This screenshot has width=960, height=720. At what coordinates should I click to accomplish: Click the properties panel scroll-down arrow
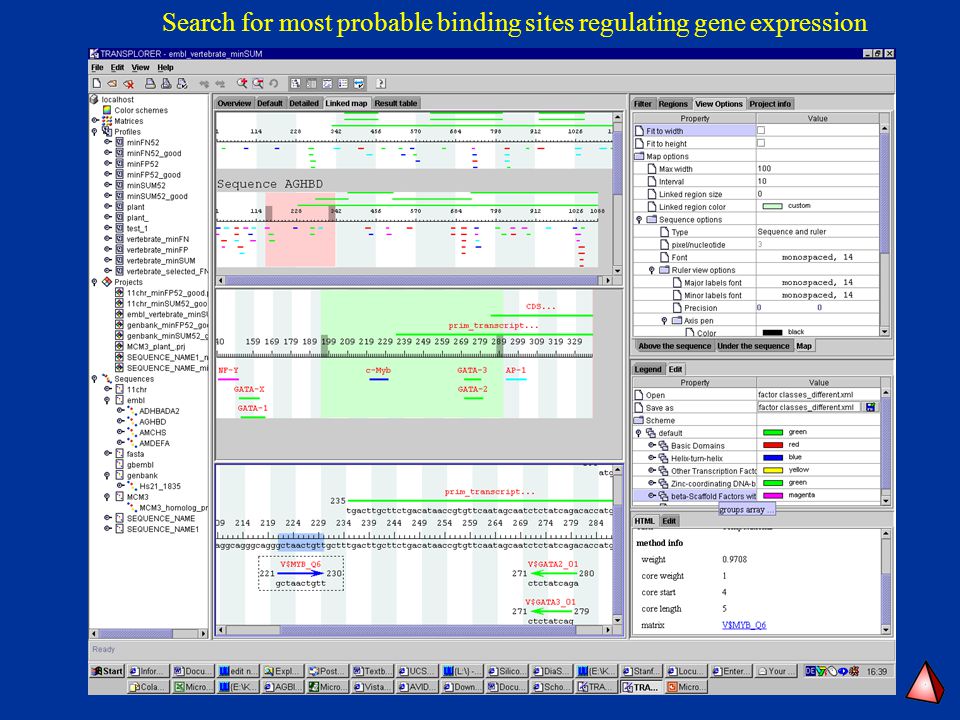coord(885,331)
